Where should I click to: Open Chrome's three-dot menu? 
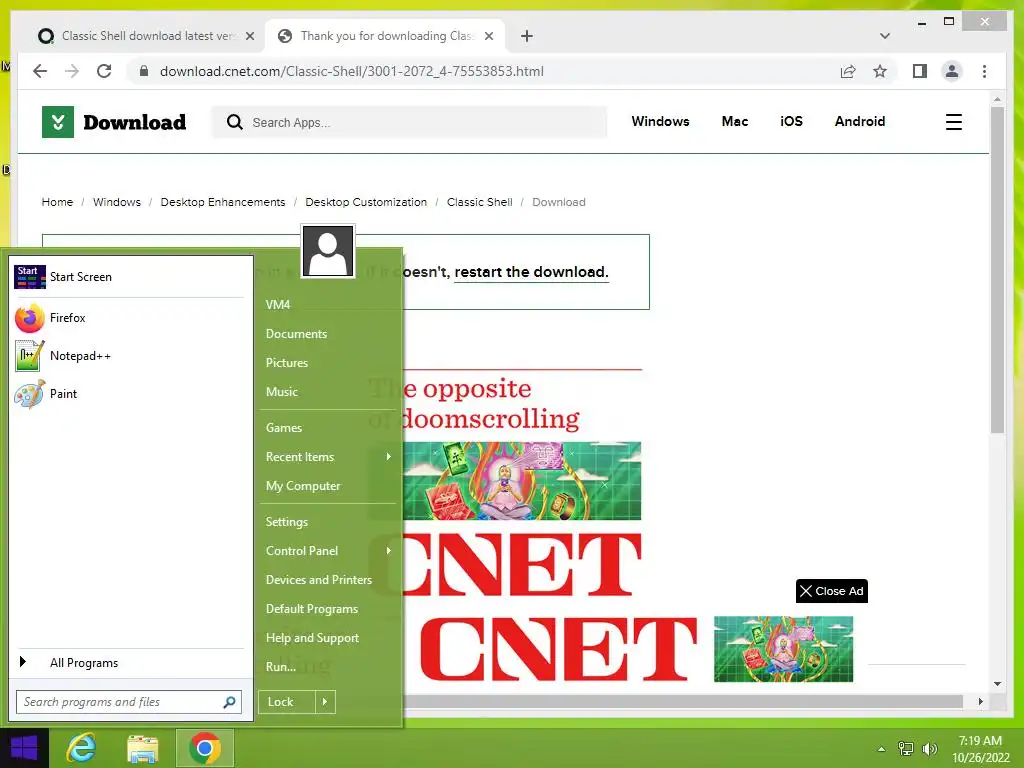tap(984, 71)
